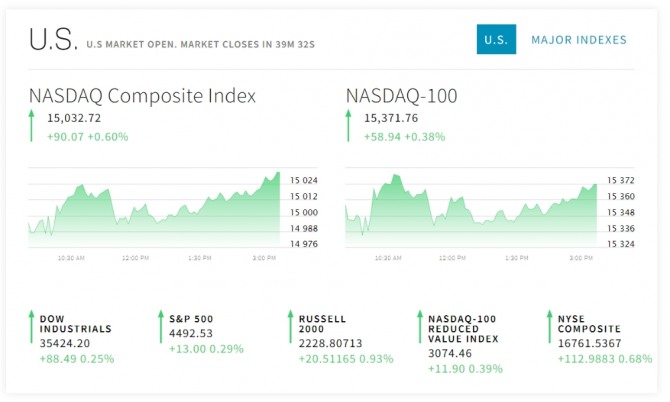Viewport: 670px width, 402px height.
Task: Select the S&P 500 index name
Action: click(191, 319)
